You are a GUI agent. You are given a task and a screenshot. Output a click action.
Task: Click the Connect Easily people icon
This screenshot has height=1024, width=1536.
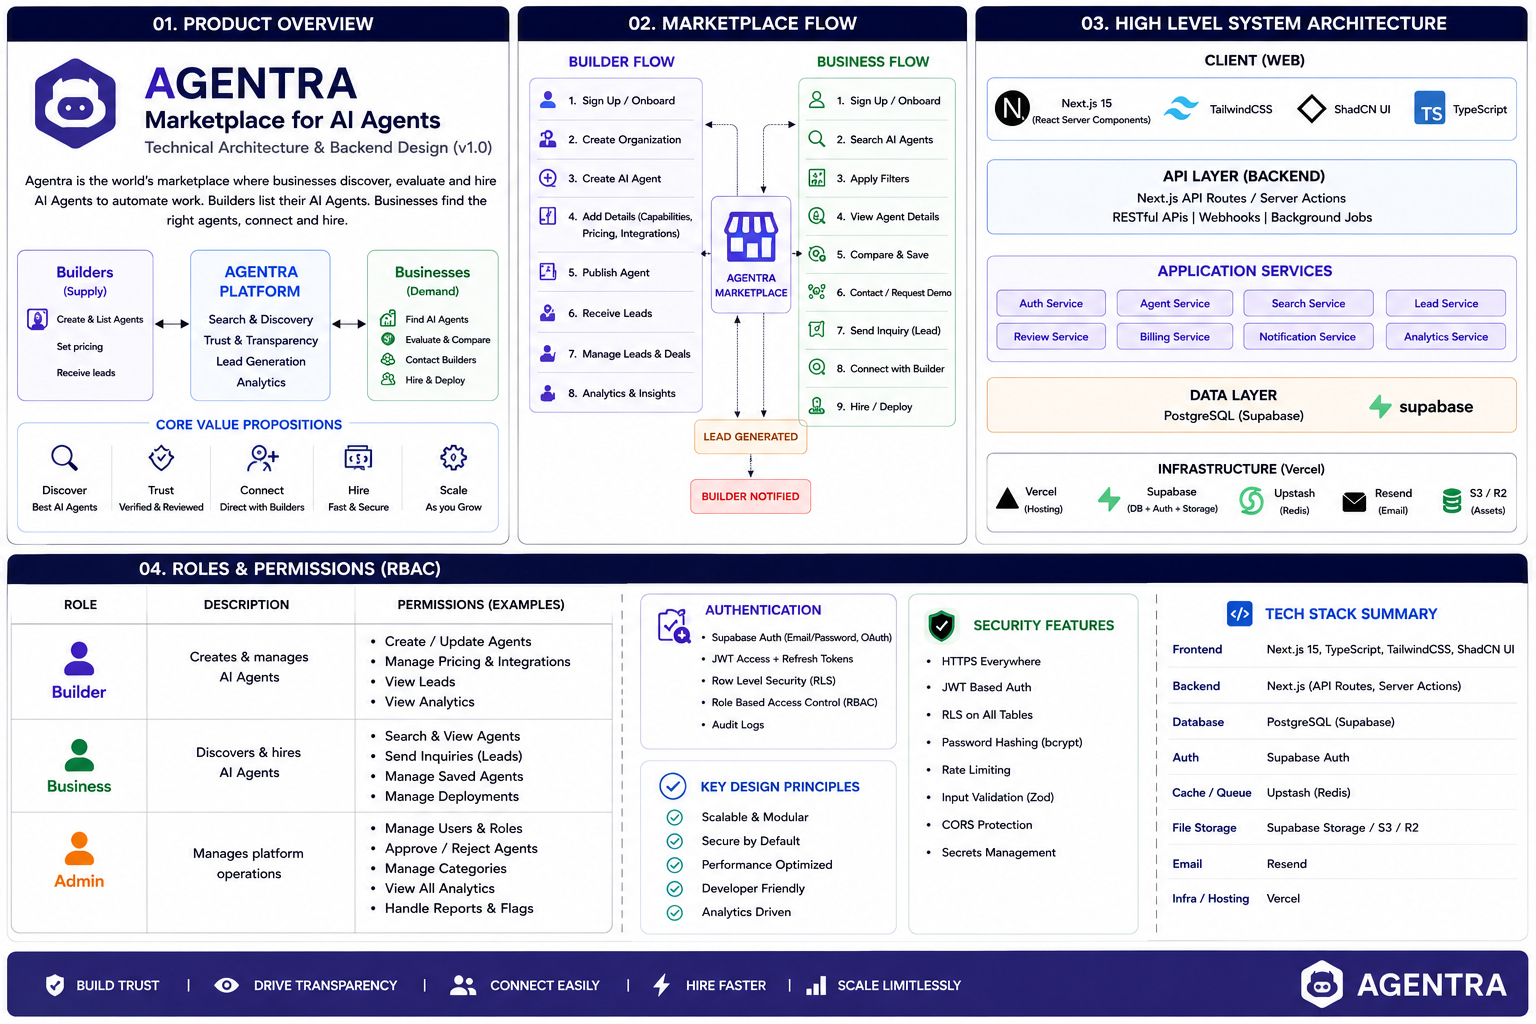463,985
